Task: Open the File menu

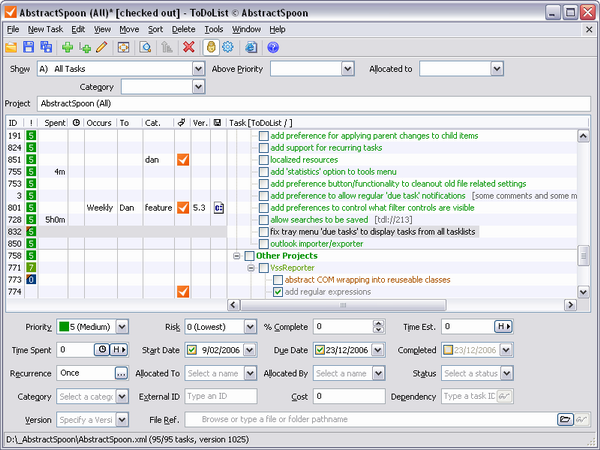Action: 13,29
